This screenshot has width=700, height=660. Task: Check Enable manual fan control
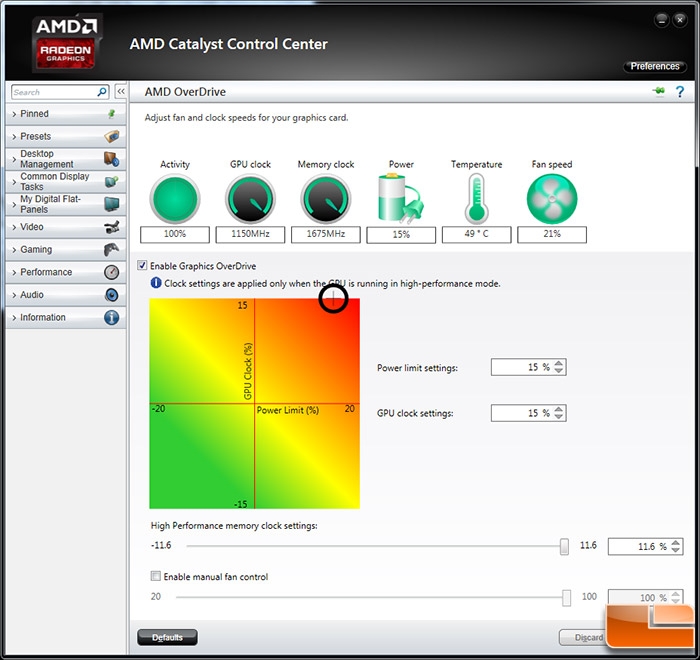[x=155, y=576]
